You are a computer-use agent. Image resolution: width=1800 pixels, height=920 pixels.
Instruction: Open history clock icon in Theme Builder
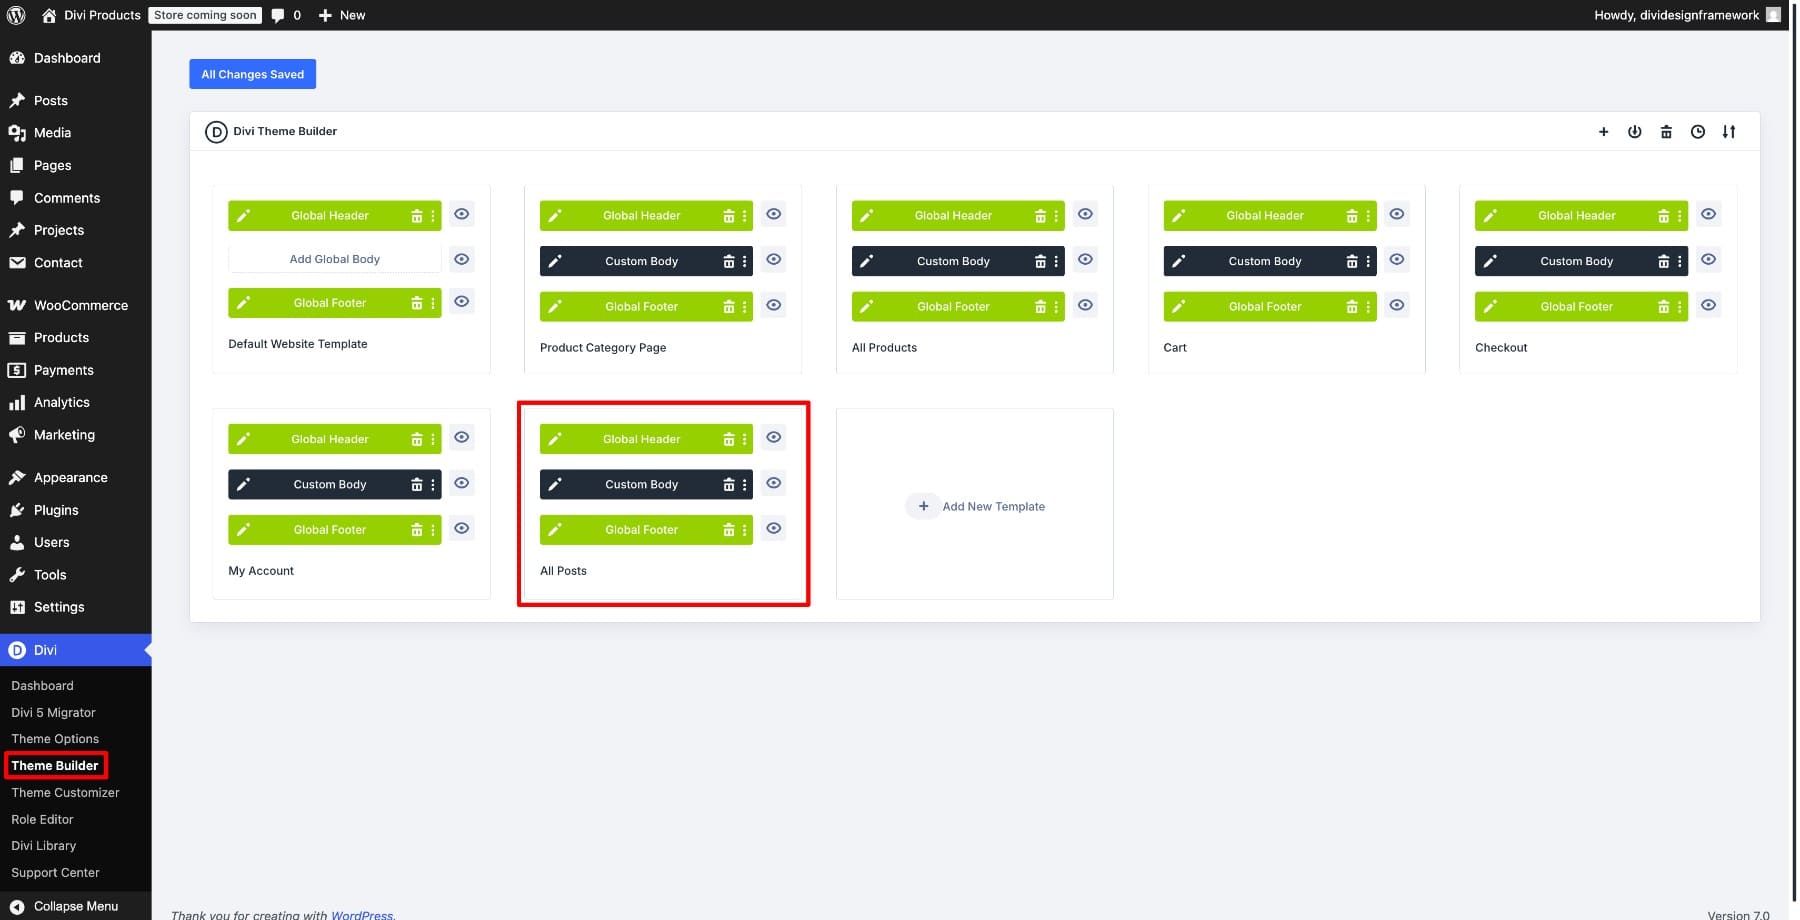pyautogui.click(x=1698, y=132)
